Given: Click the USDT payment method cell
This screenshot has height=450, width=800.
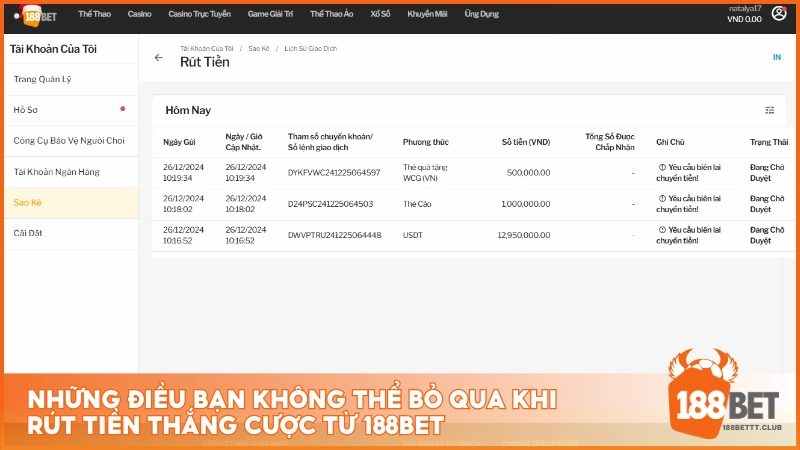Looking at the screenshot, I should point(412,235).
